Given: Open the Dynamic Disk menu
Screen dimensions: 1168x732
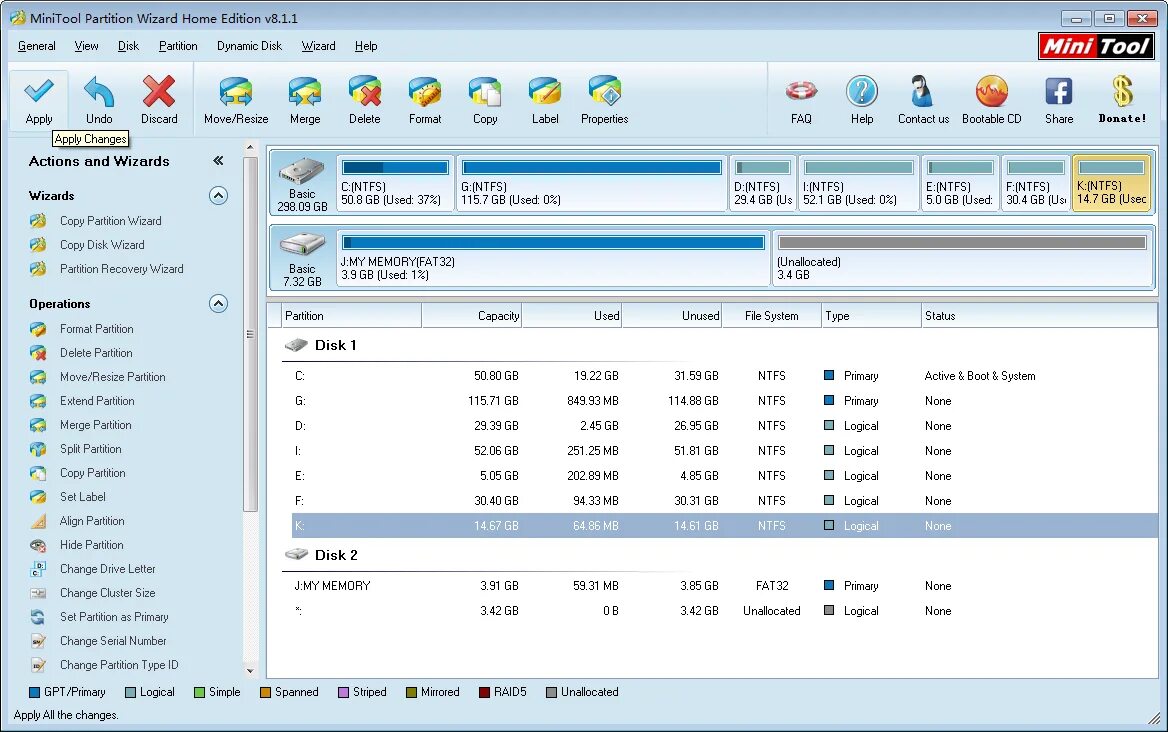Looking at the screenshot, I should (250, 46).
